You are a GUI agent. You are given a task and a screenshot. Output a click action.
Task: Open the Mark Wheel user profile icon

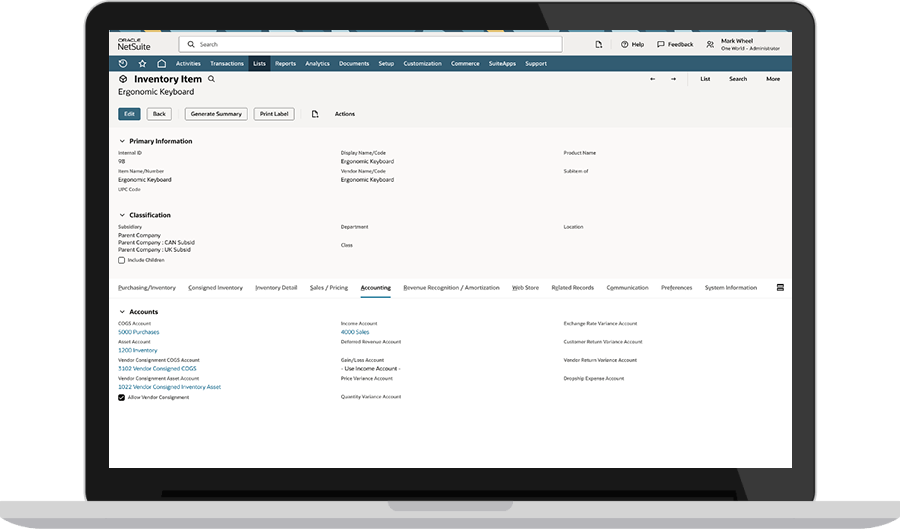(x=710, y=44)
